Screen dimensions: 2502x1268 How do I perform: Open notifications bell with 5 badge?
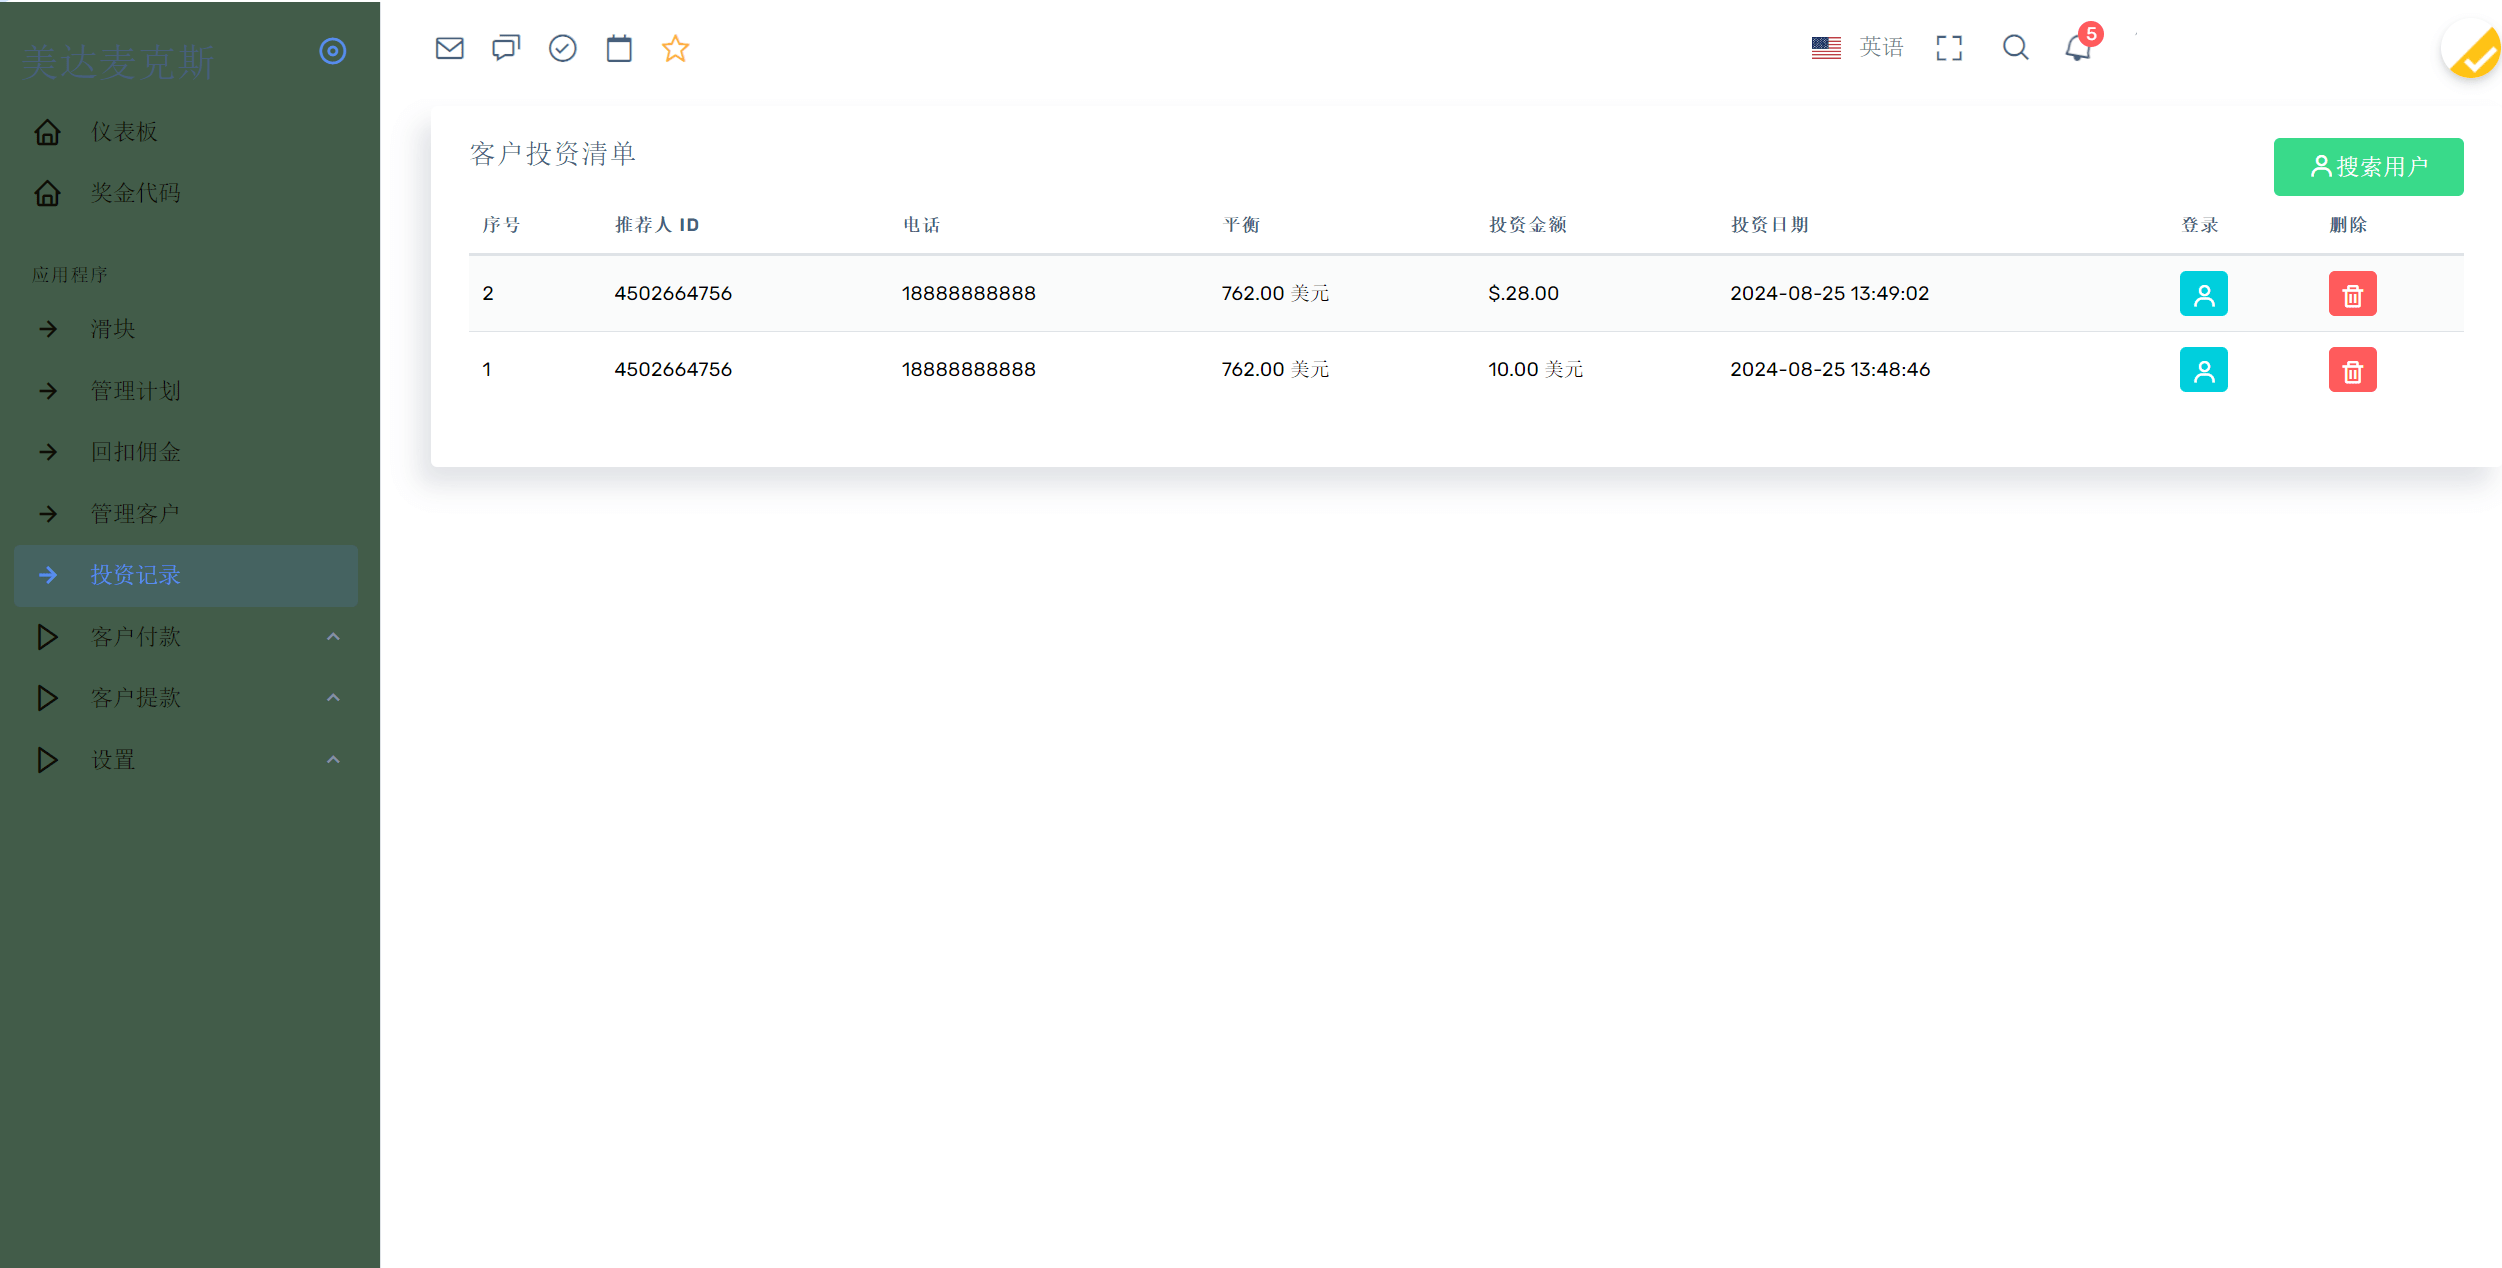click(x=2080, y=45)
